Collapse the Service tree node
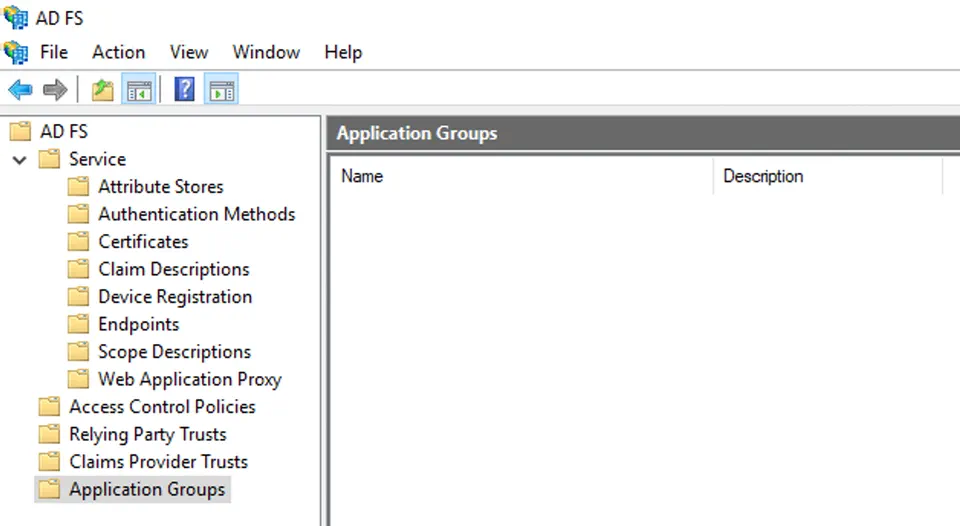The image size is (960, 526). click(20, 160)
